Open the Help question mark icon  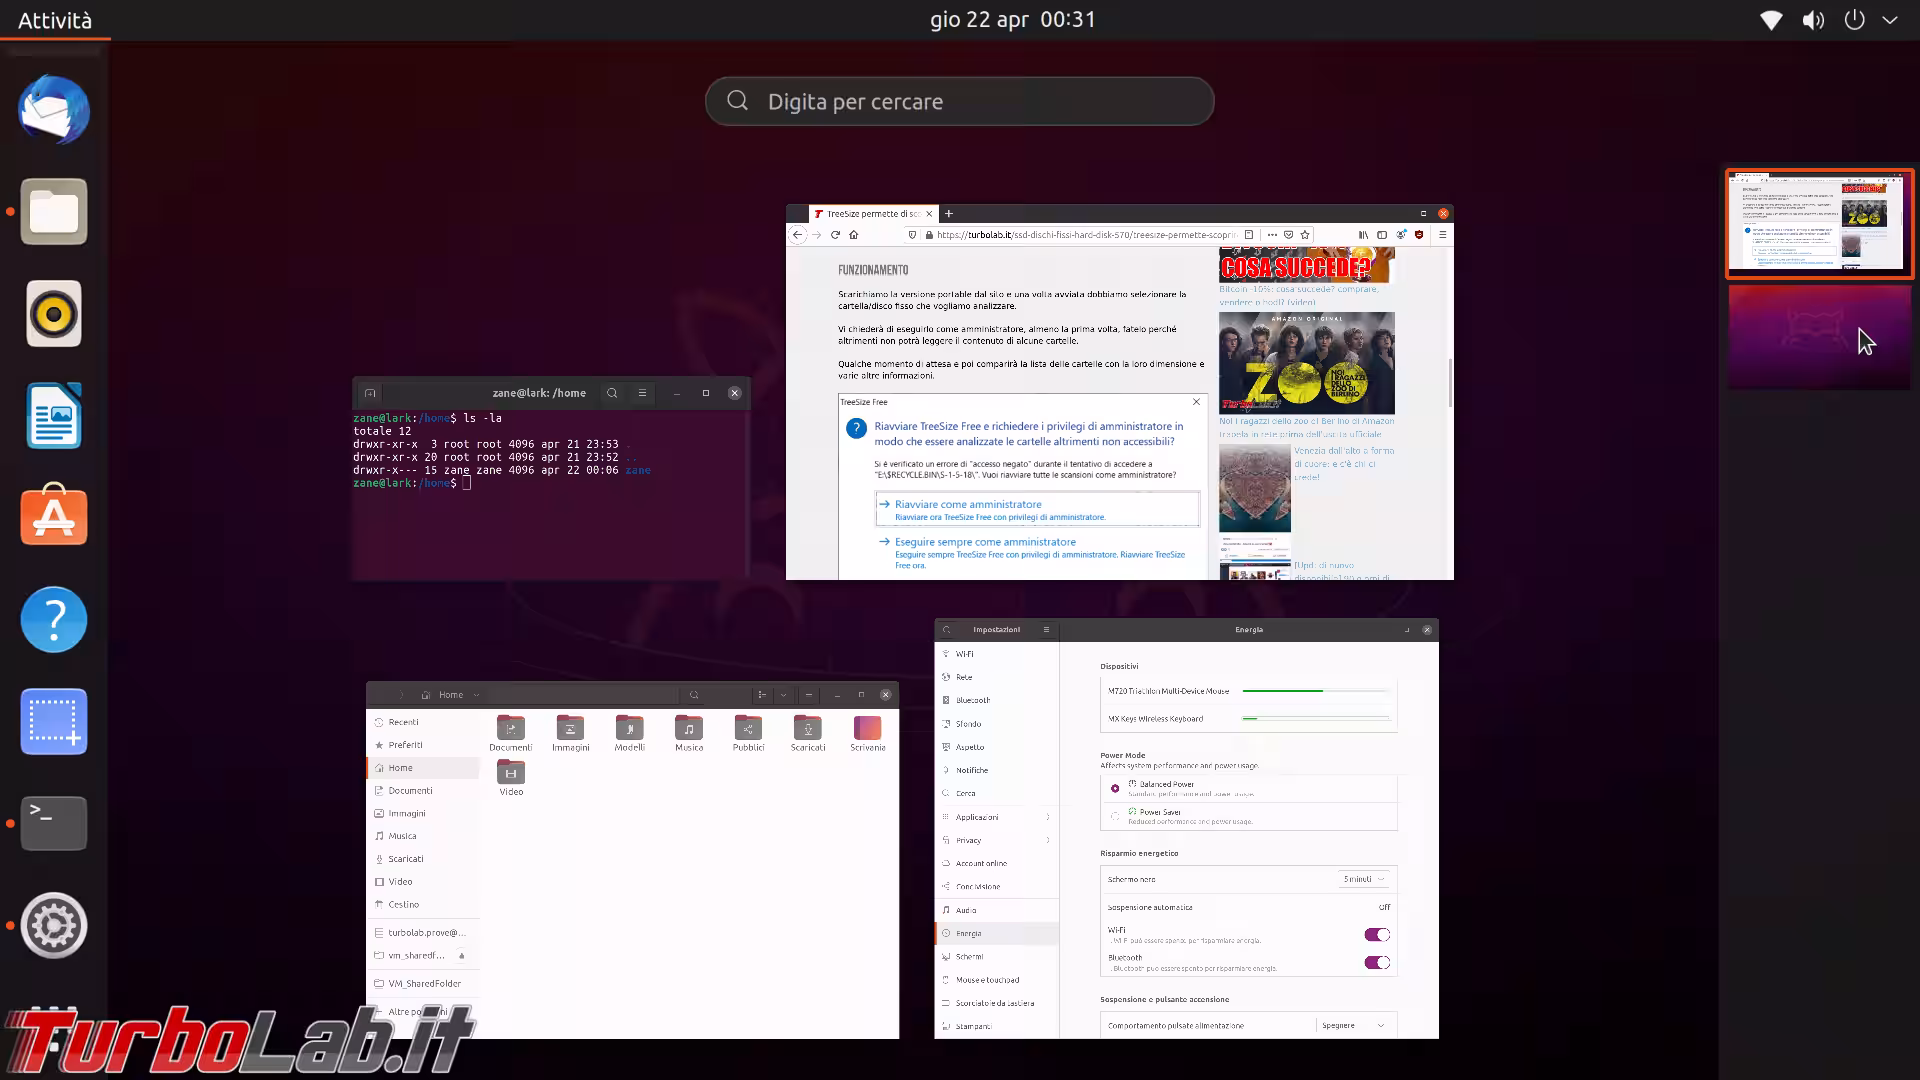(54, 620)
